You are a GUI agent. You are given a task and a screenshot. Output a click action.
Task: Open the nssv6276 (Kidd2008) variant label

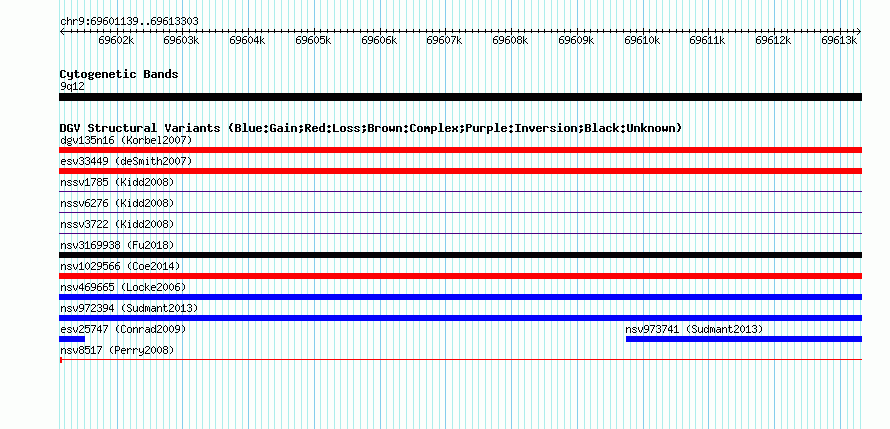[117, 203]
